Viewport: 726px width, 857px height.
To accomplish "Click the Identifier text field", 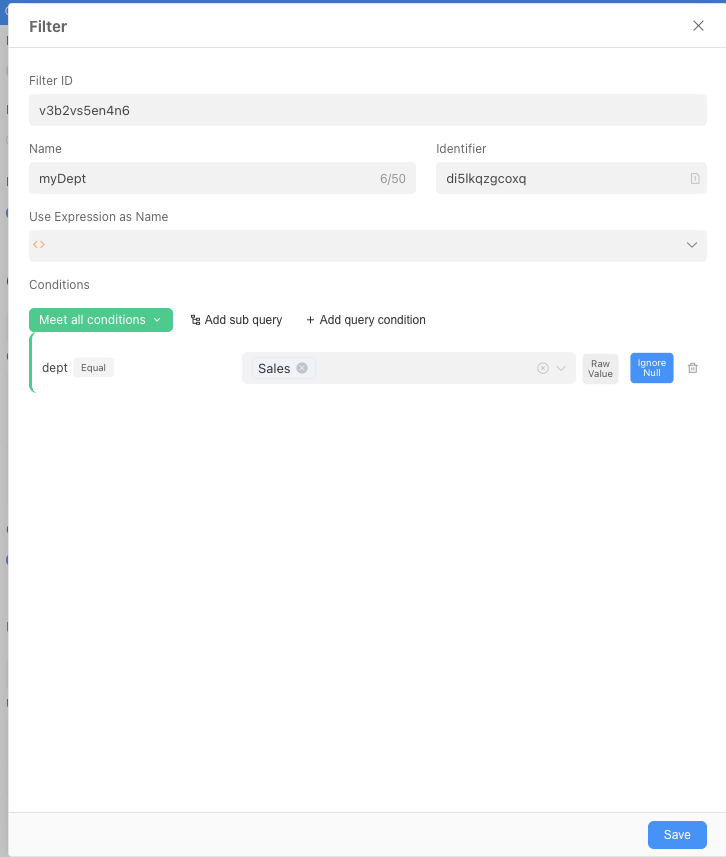I will [560, 179].
